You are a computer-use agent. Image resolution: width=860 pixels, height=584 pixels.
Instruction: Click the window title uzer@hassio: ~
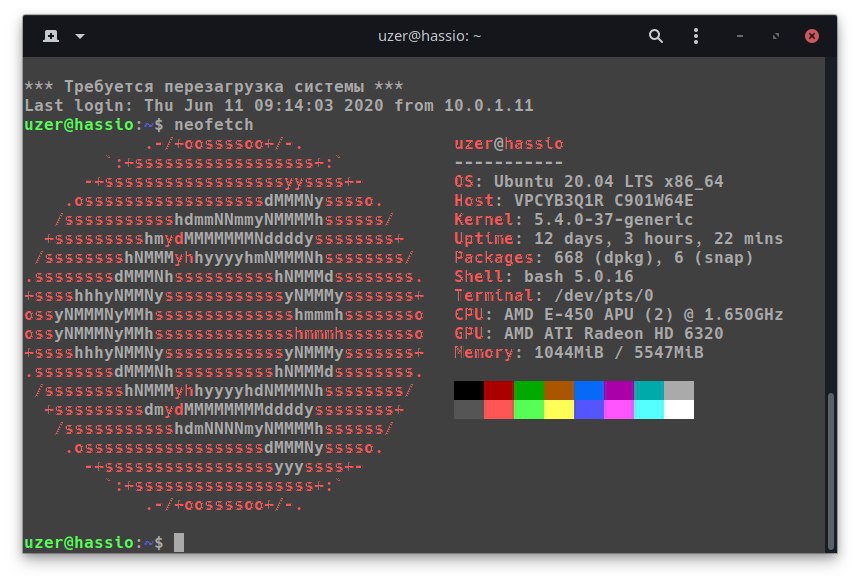point(429,36)
